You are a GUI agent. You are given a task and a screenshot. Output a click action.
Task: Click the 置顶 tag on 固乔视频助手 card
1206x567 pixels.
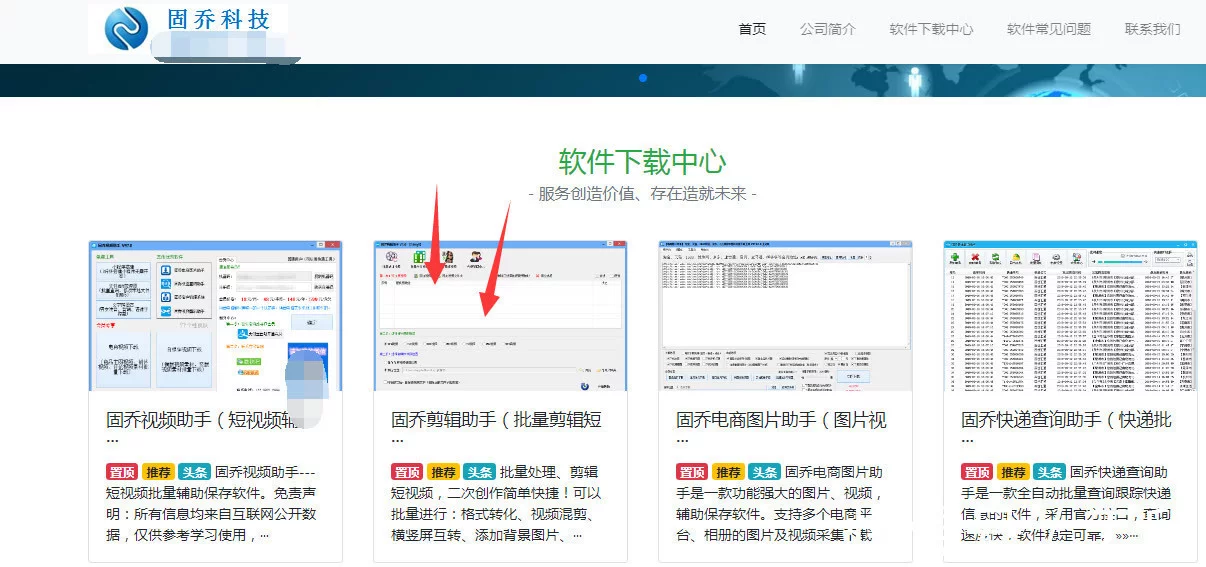pos(122,472)
